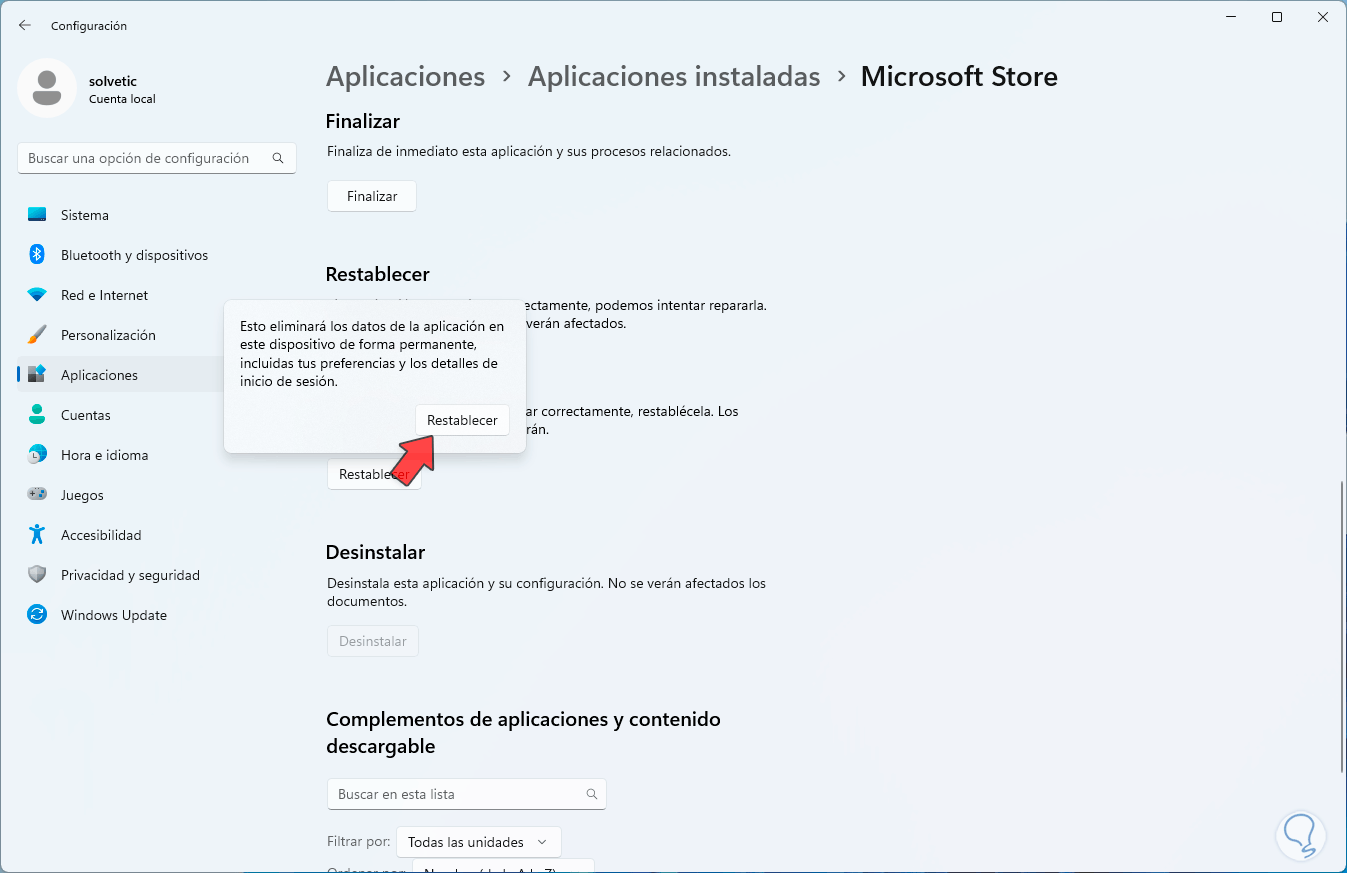Click the 'Microsoft Store' breadcrumb title

point(959,77)
